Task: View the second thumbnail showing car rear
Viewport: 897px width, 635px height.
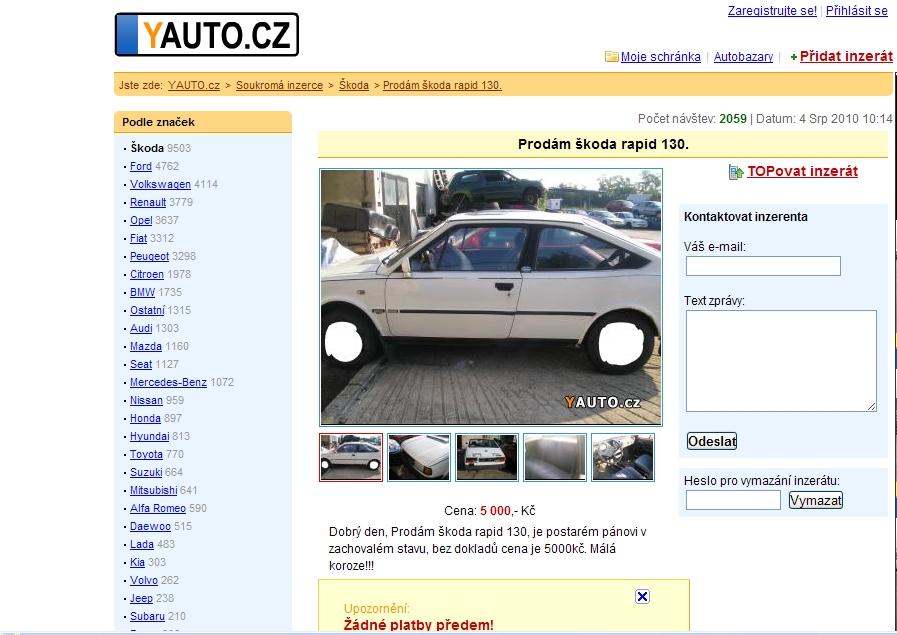Action: coord(419,457)
